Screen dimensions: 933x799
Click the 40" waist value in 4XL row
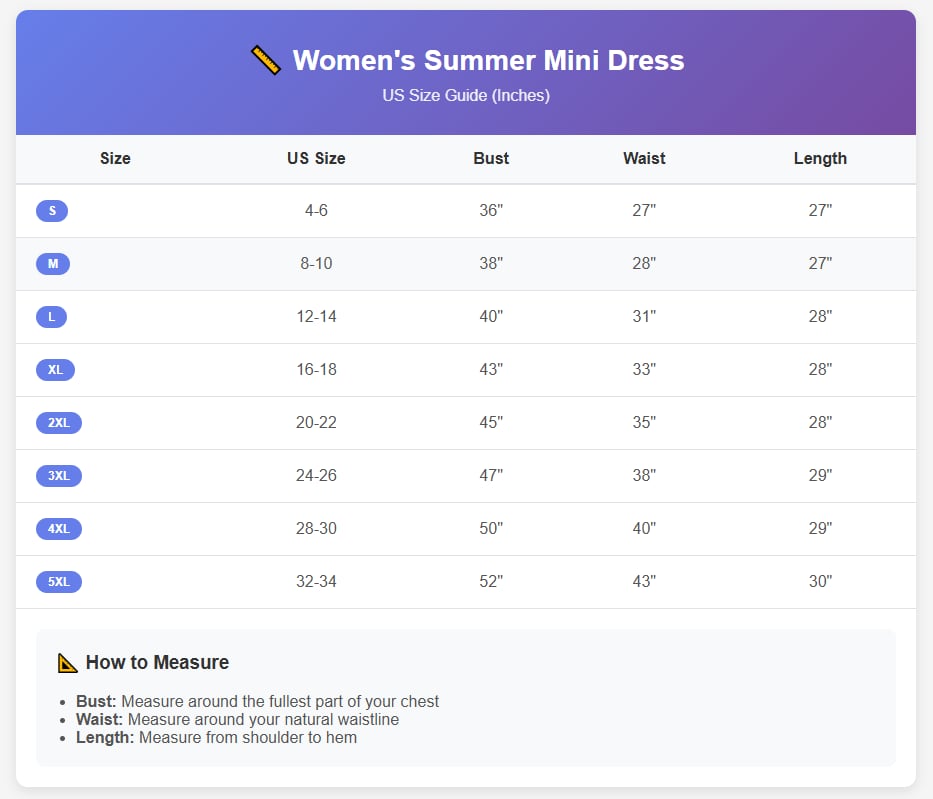tap(644, 528)
